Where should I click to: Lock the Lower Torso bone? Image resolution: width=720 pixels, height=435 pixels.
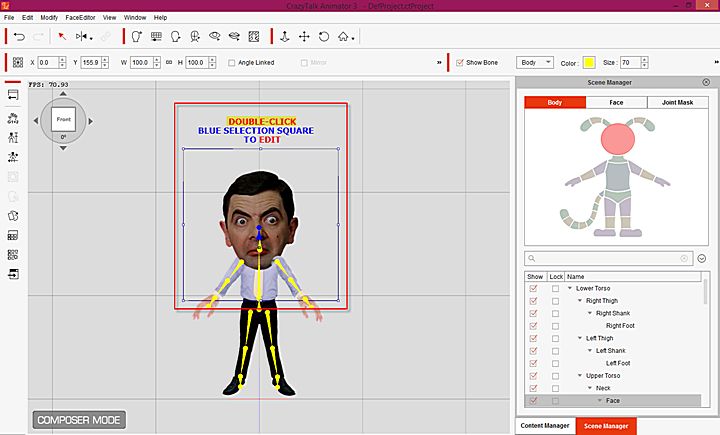click(555, 288)
